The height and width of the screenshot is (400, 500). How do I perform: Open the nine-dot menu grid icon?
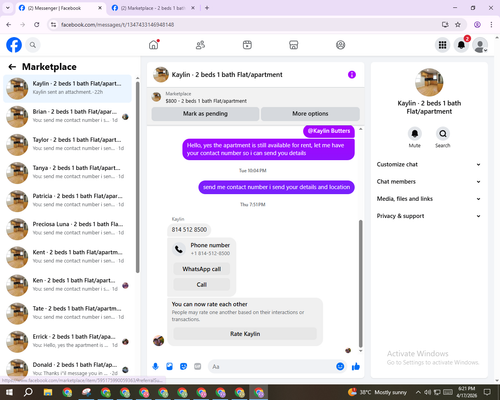442,45
